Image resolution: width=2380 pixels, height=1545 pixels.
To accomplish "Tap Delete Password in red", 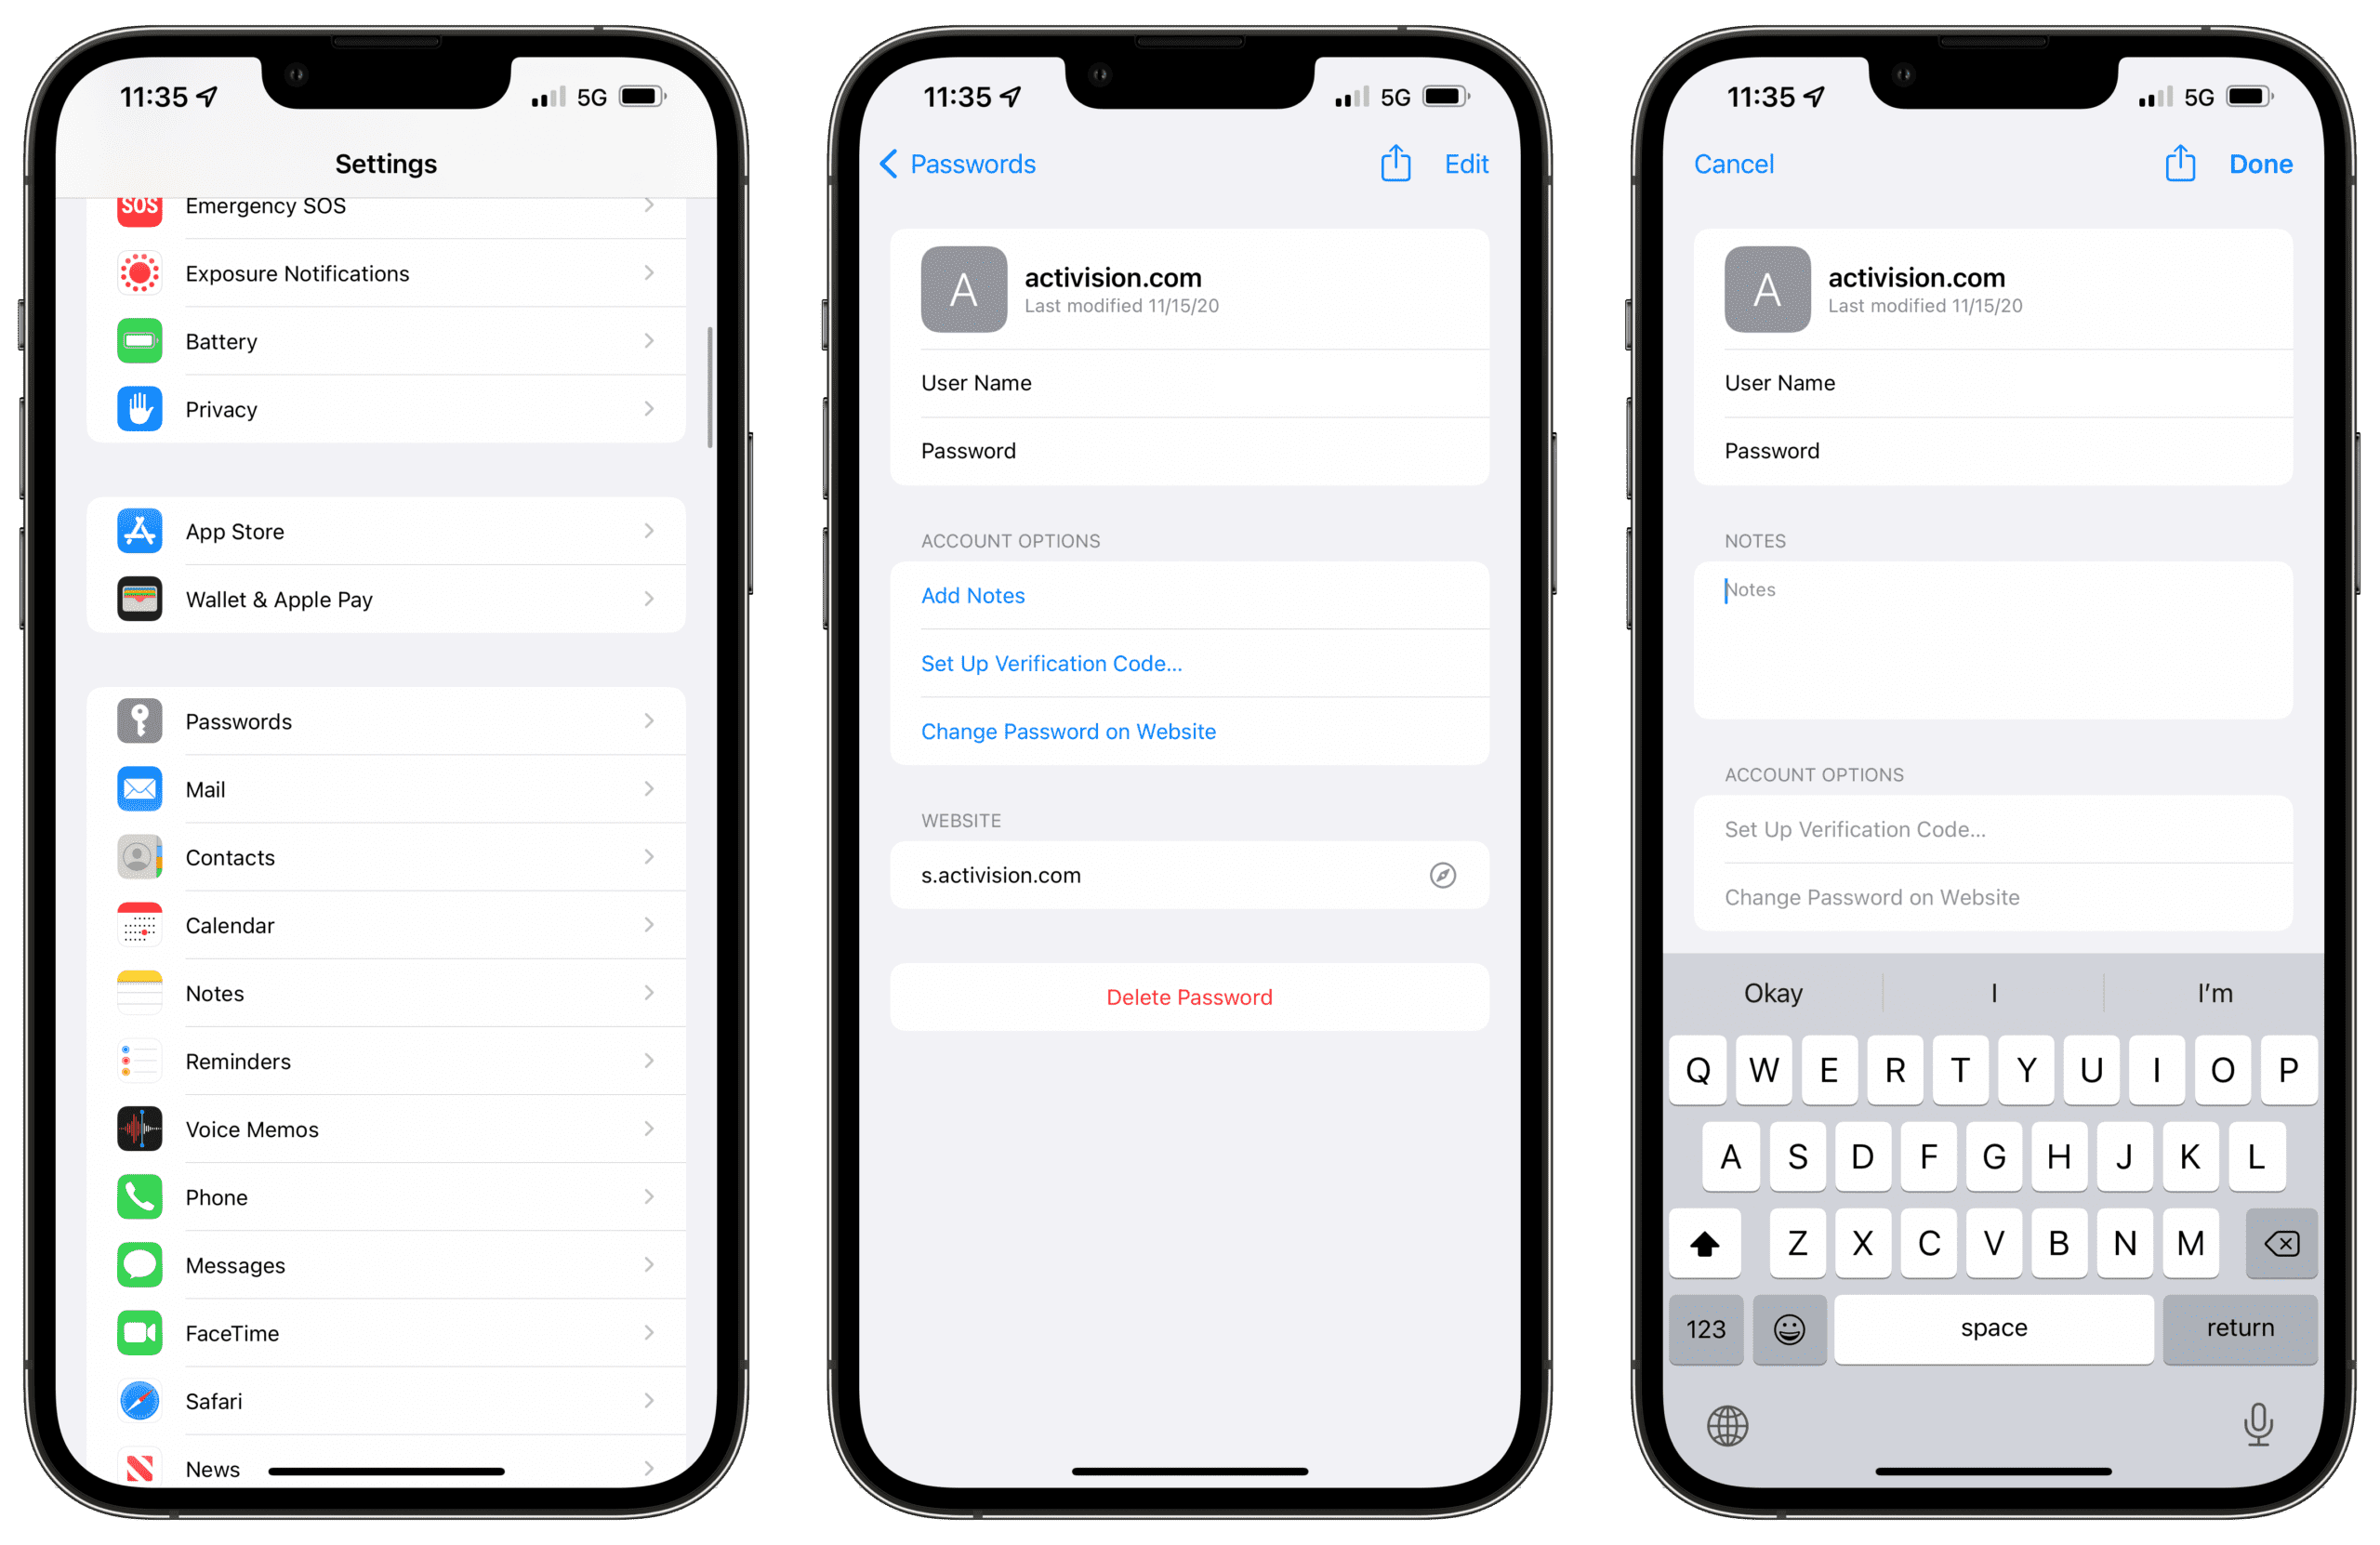I will 1188,997.
